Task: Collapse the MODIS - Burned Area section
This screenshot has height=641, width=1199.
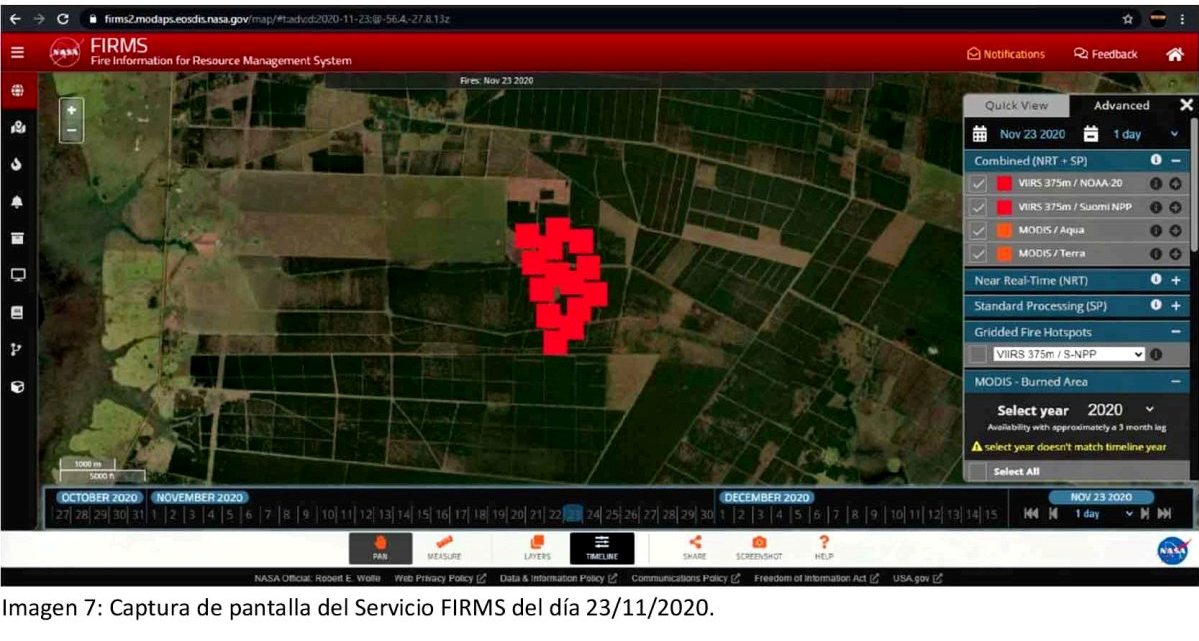Action: pyautogui.click(x=1176, y=382)
